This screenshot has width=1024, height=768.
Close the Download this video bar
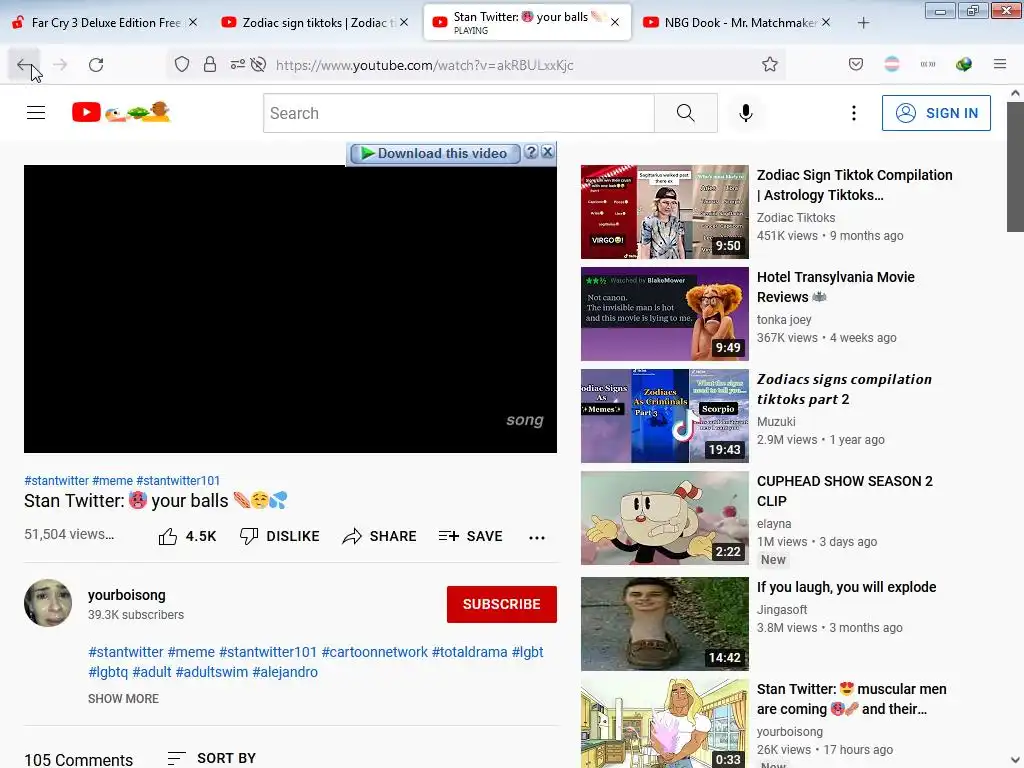[548, 152]
